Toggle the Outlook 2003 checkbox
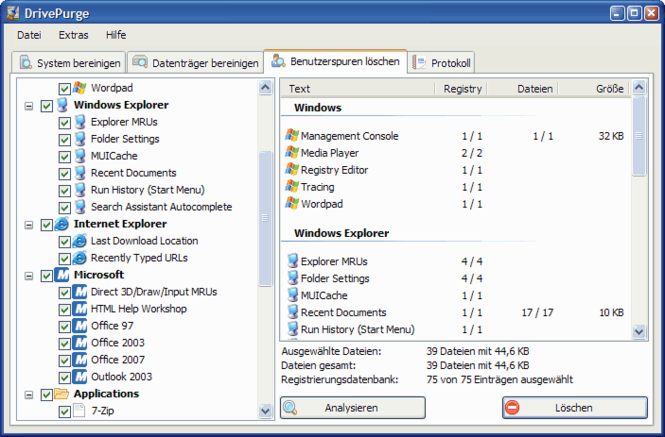The width and height of the screenshot is (665, 437). pos(65,377)
